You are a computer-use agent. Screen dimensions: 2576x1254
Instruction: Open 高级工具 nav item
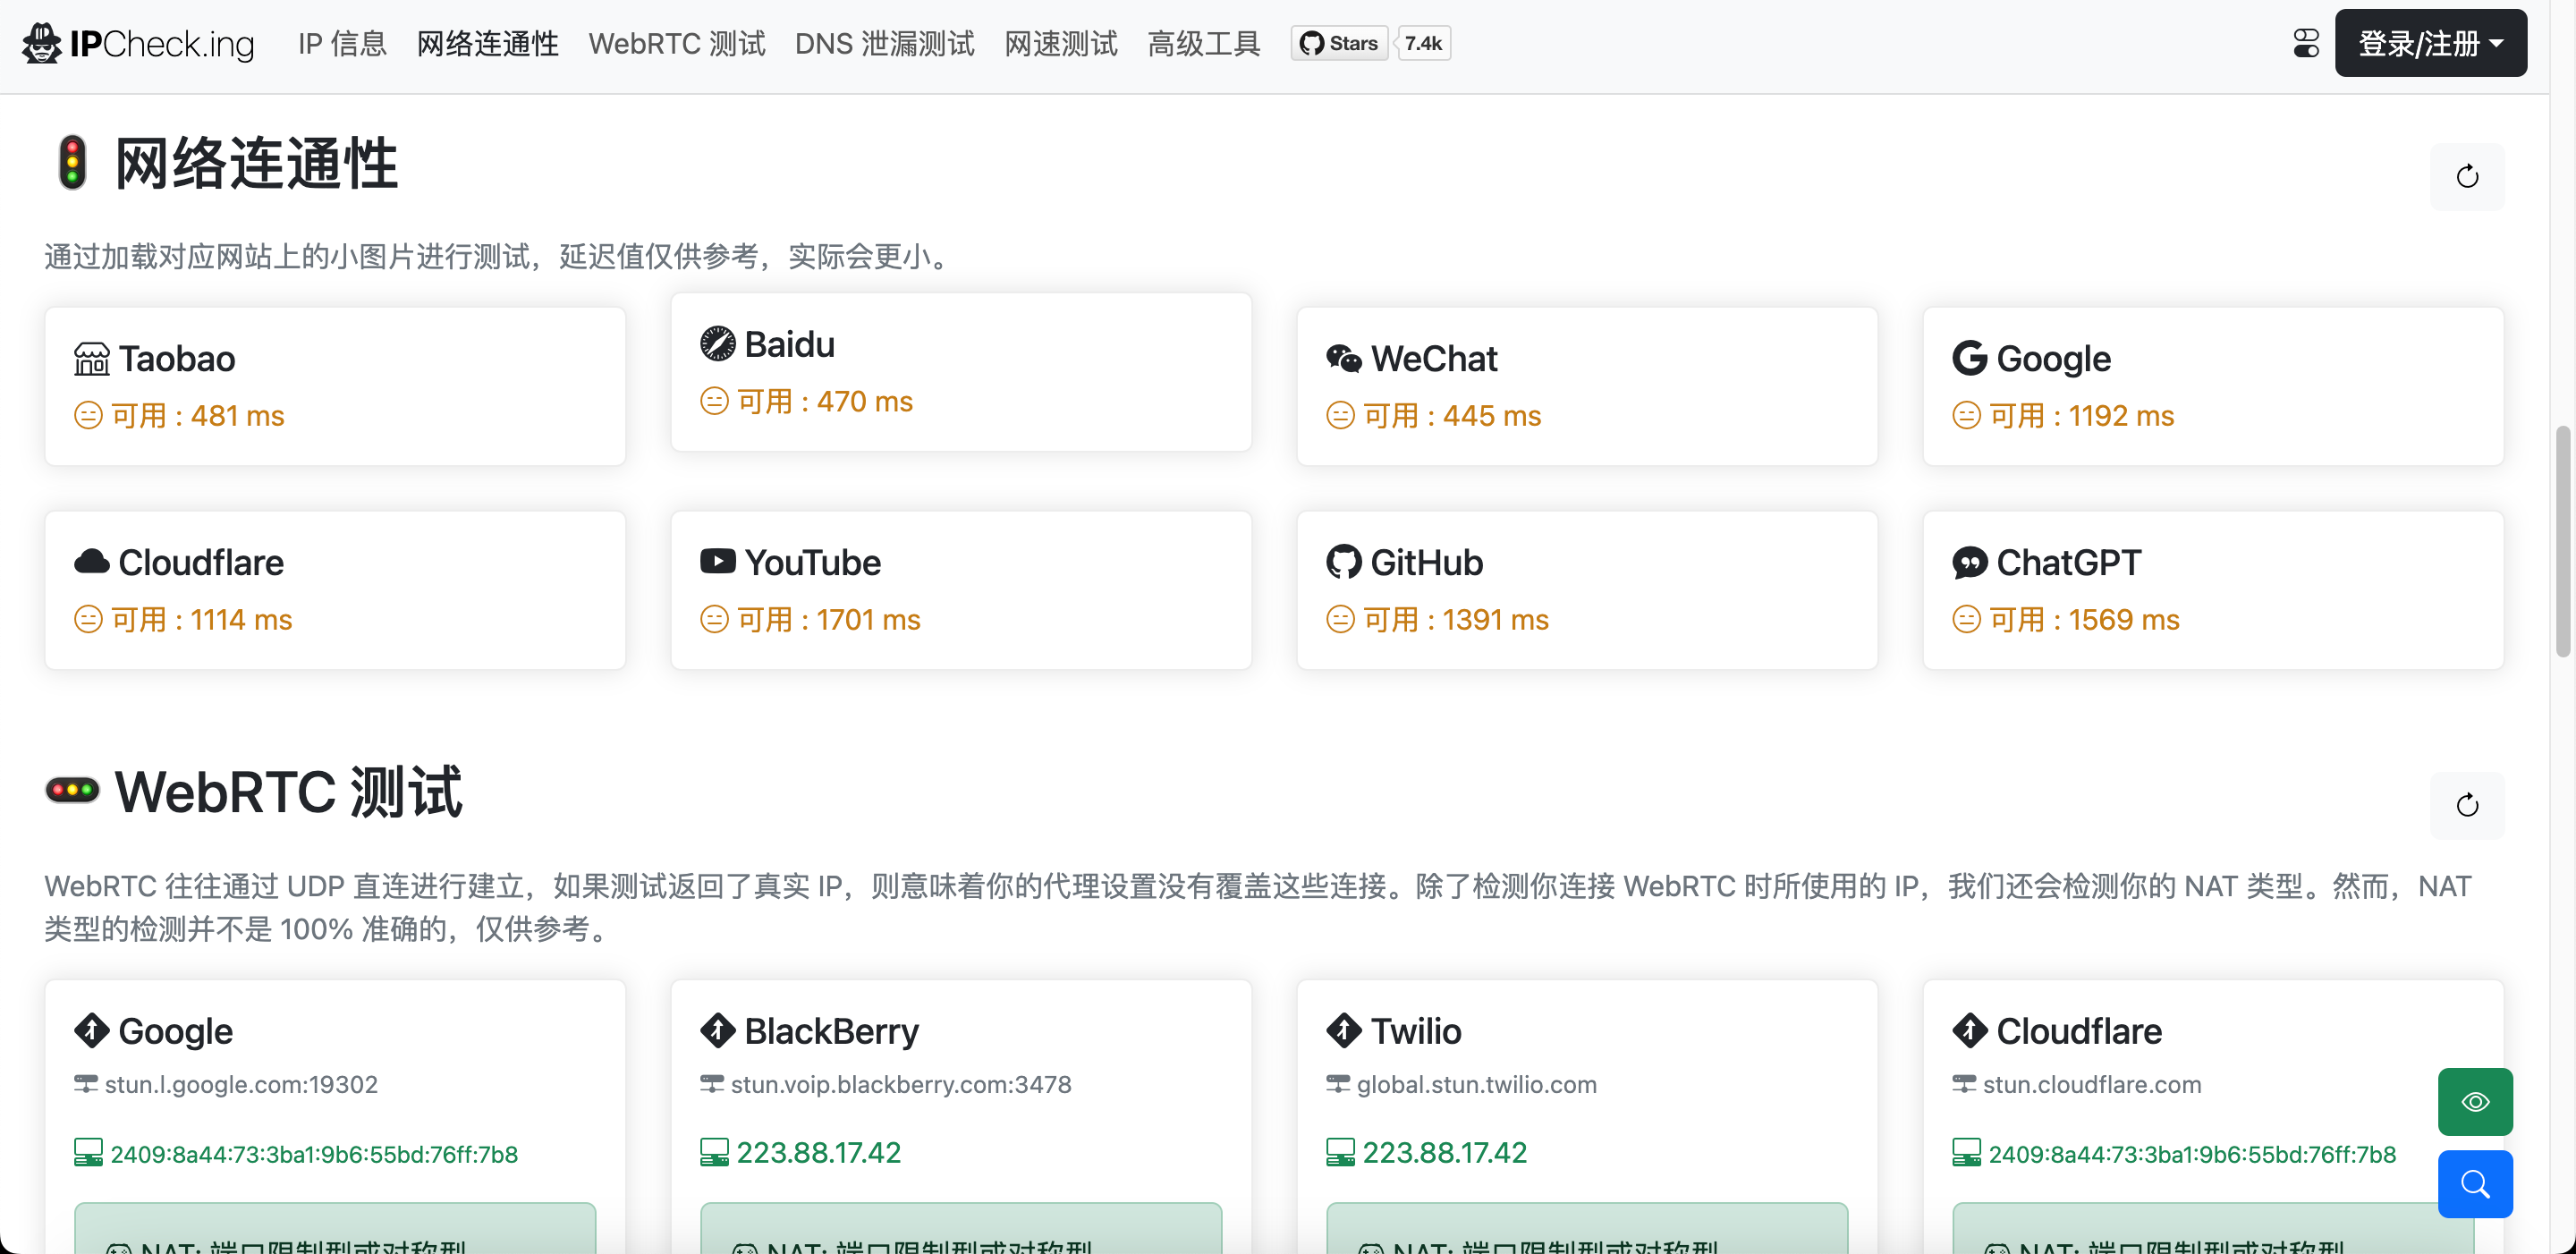1203,43
